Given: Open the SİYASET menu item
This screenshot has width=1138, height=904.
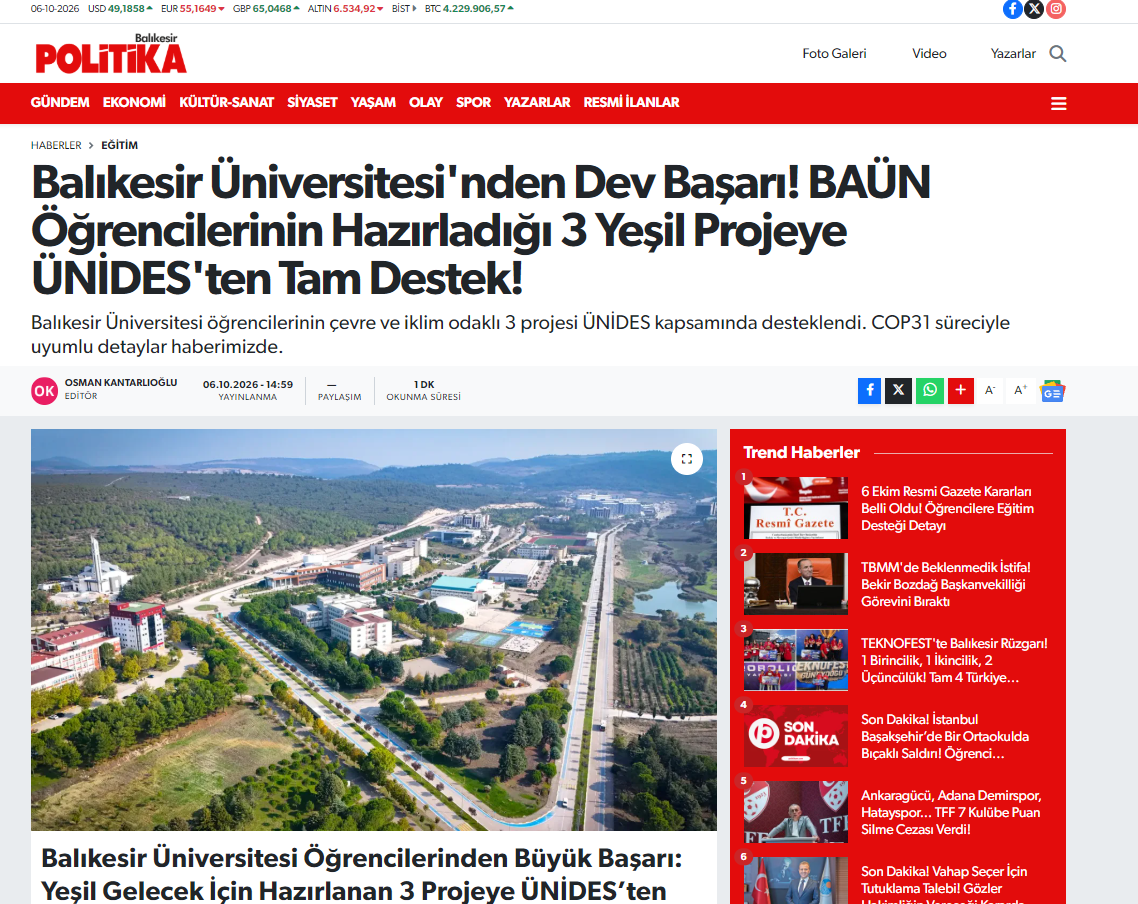Looking at the screenshot, I should click(x=312, y=102).
